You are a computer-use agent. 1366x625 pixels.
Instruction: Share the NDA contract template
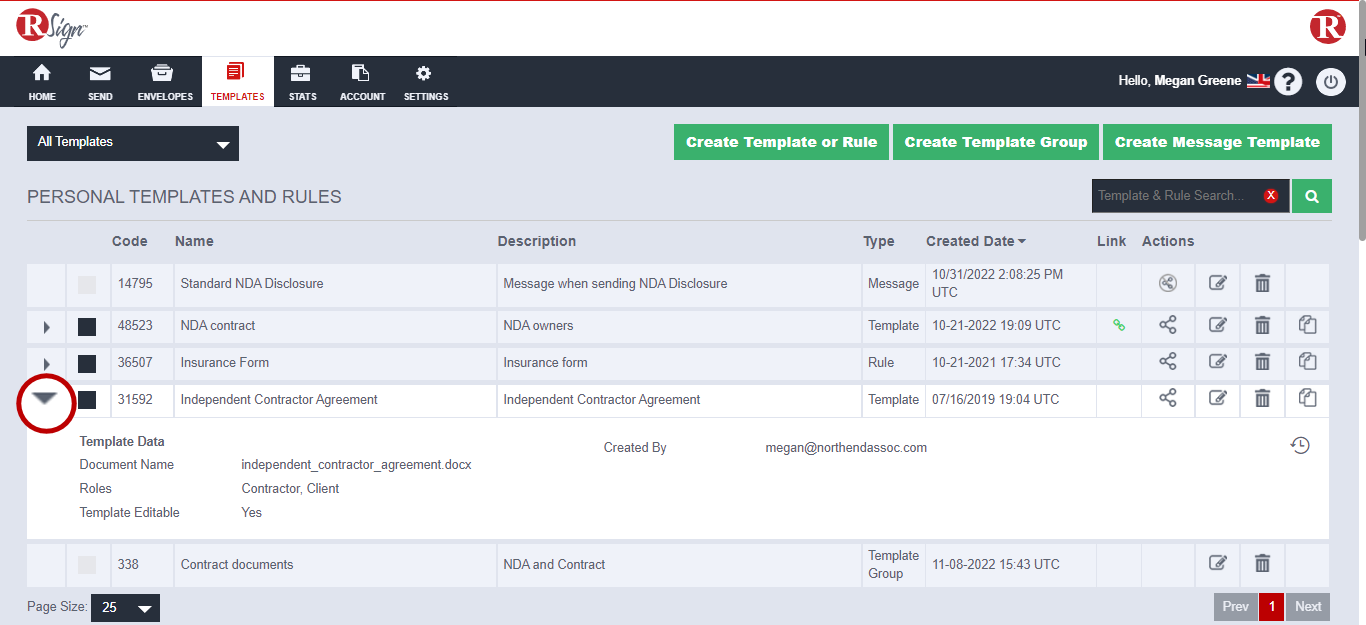(x=1167, y=325)
